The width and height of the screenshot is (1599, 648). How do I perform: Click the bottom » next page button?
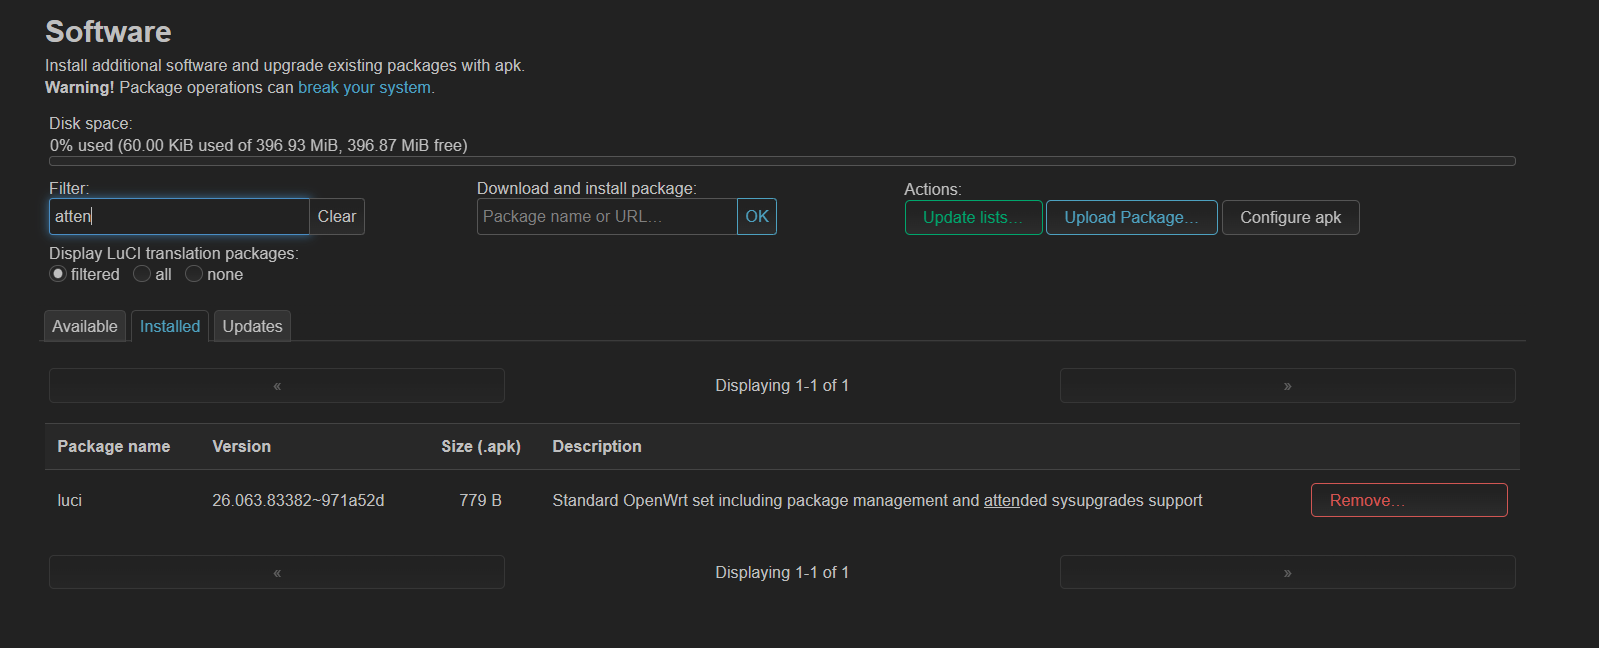1287,573
